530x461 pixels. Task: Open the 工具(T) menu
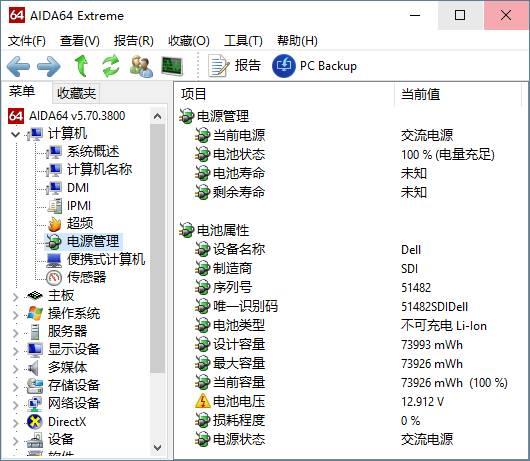pyautogui.click(x=243, y=41)
